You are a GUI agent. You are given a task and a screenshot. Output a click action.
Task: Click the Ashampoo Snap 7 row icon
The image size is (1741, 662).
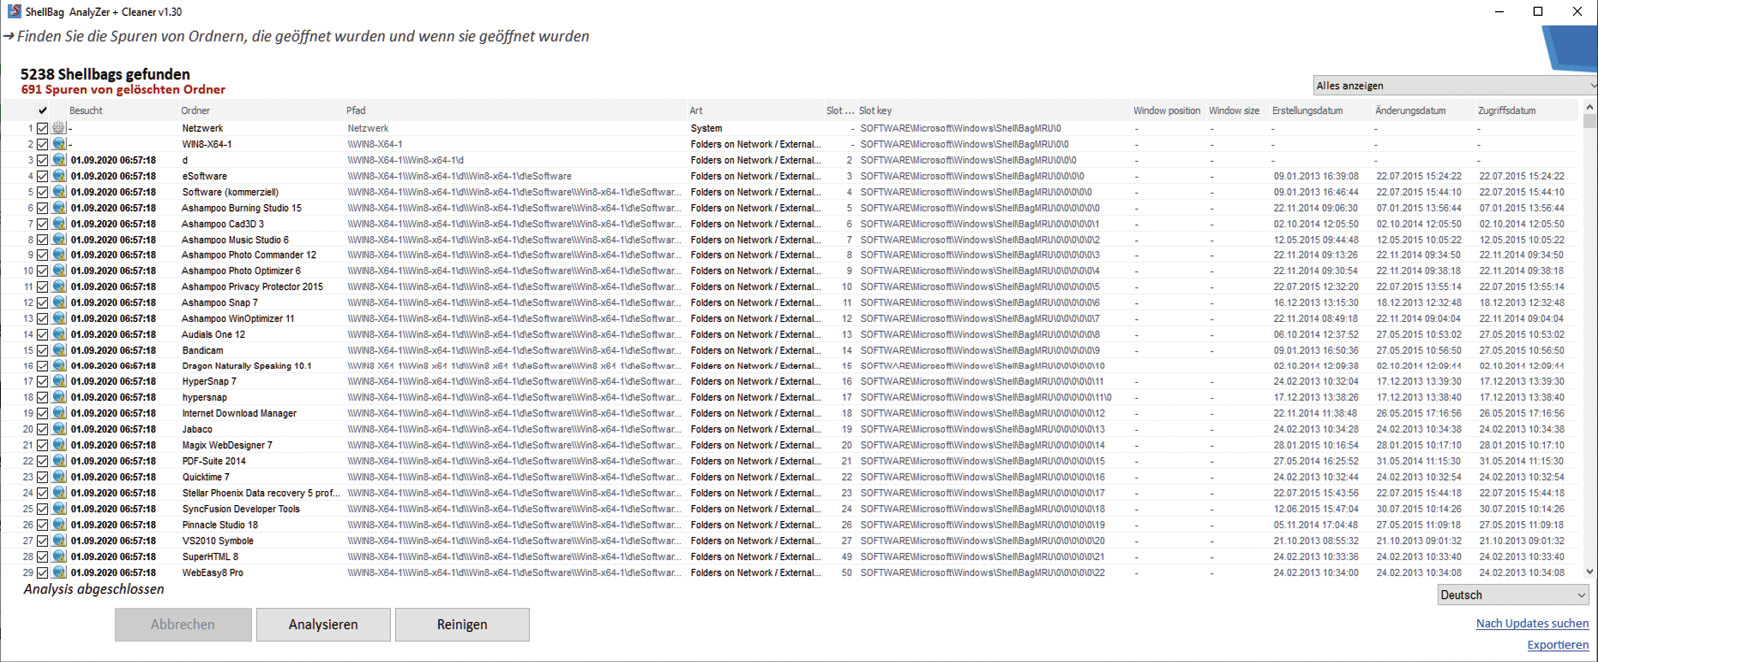click(59, 303)
